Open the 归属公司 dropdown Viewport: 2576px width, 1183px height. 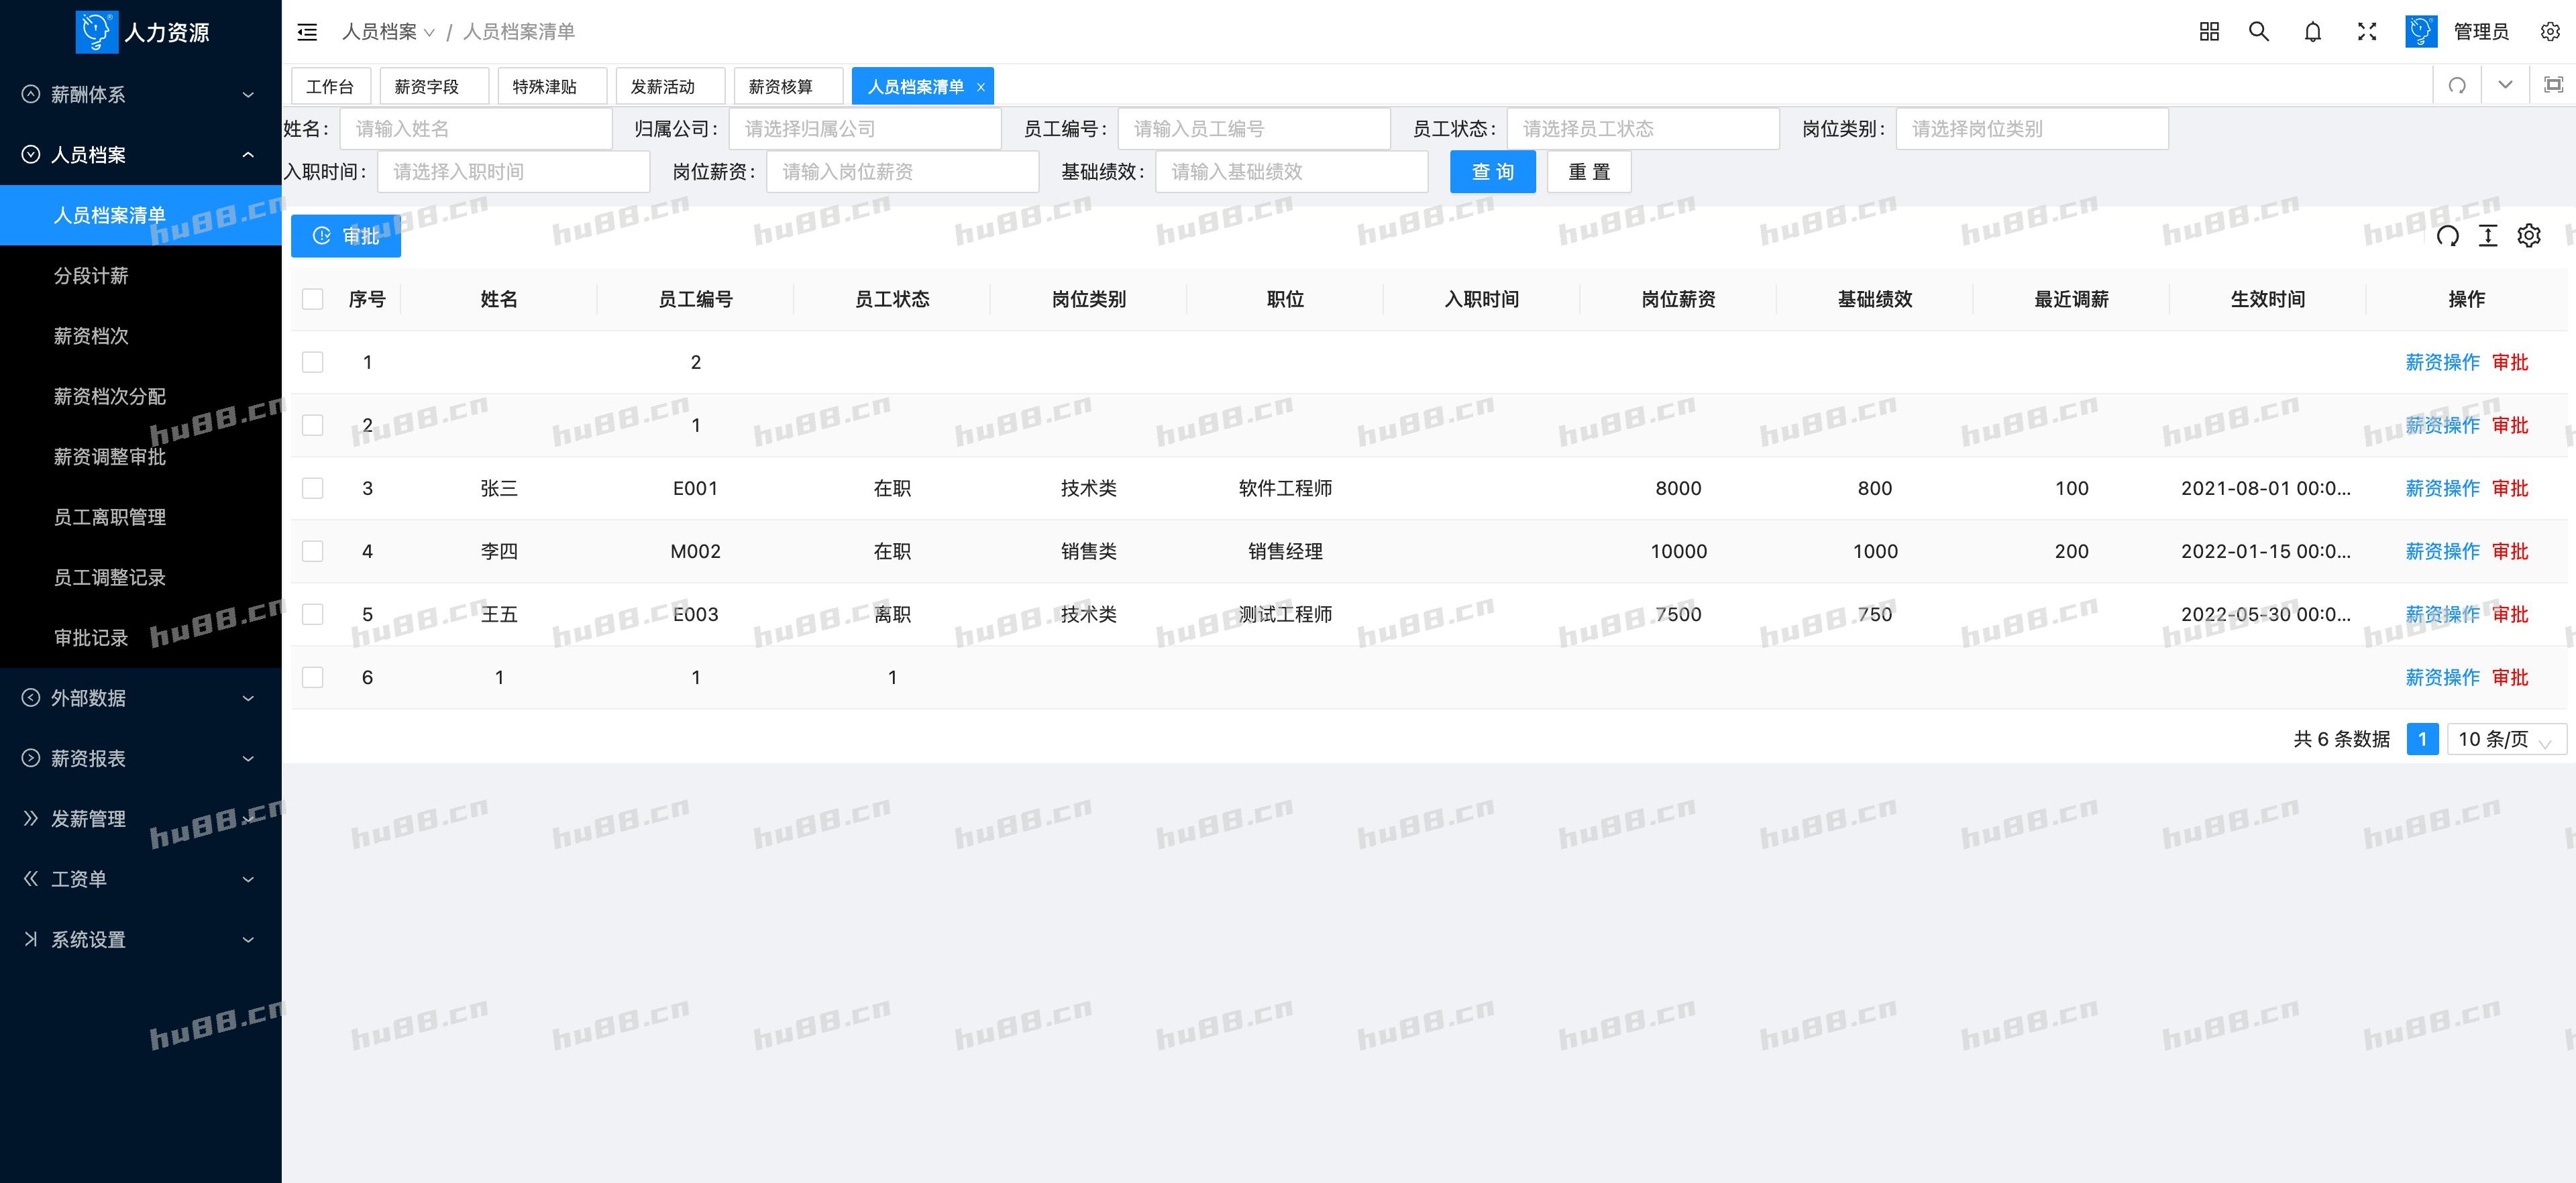[x=865, y=129]
